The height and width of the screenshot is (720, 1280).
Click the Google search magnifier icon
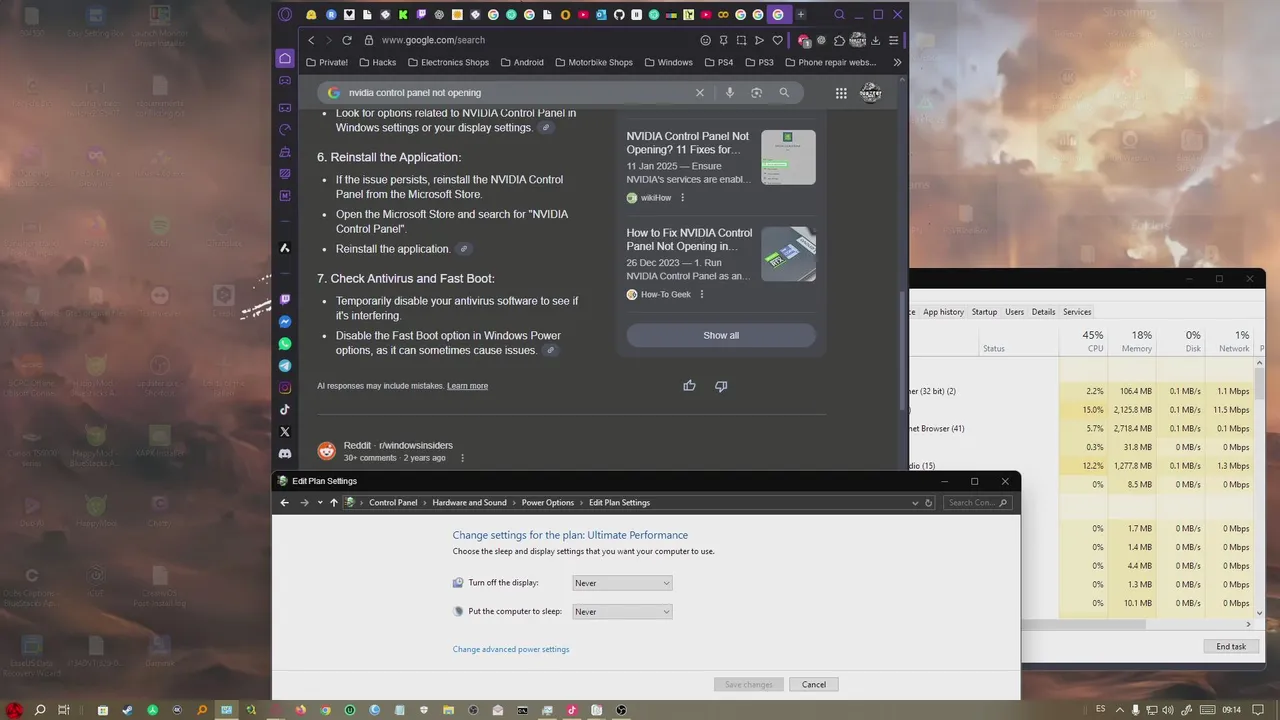[784, 92]
